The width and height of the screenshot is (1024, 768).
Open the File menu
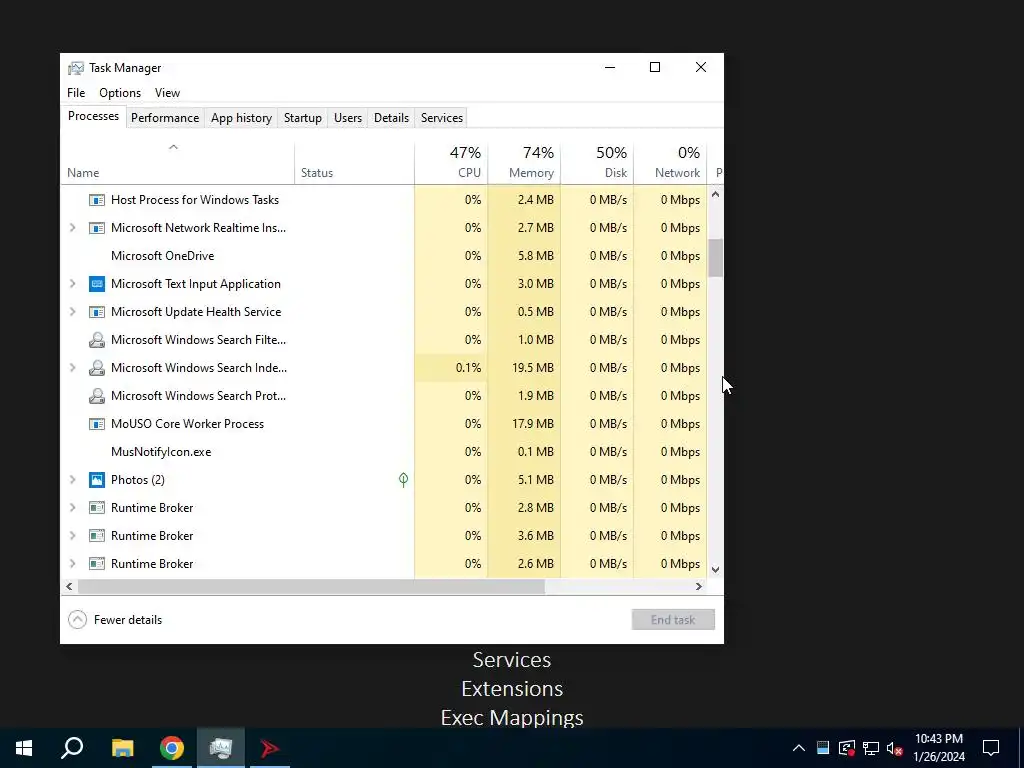[x=76, y=93]
